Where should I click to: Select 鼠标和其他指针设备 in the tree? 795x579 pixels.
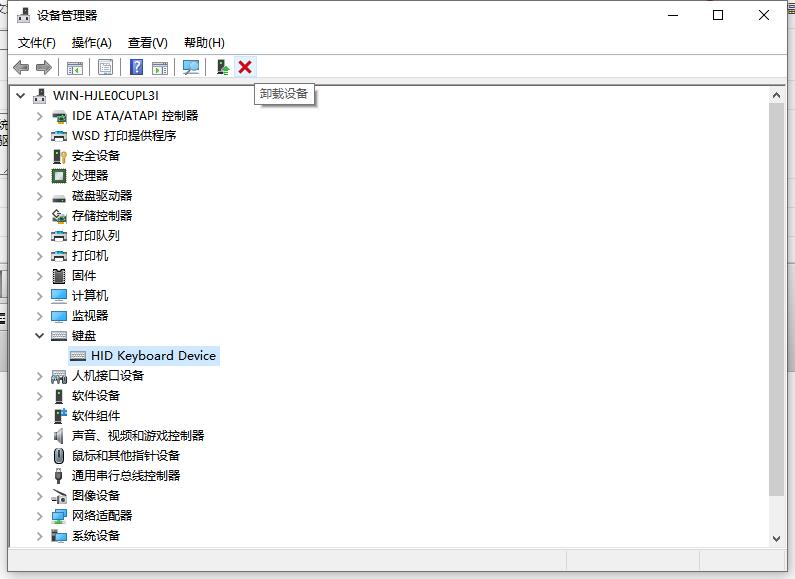coord(125,456)
